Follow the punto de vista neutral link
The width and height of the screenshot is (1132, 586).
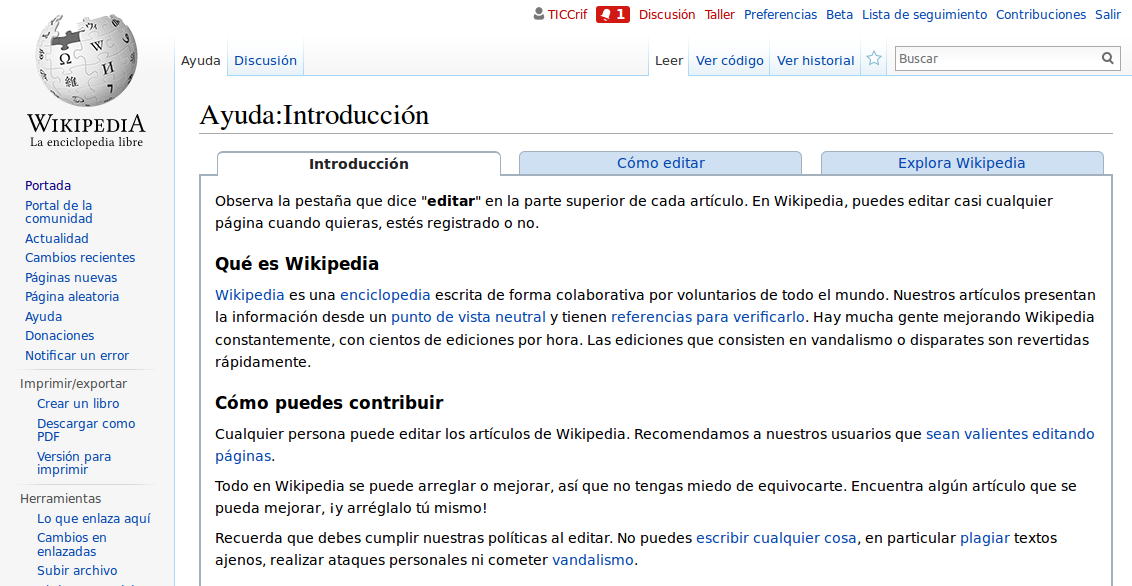[468, 317]
